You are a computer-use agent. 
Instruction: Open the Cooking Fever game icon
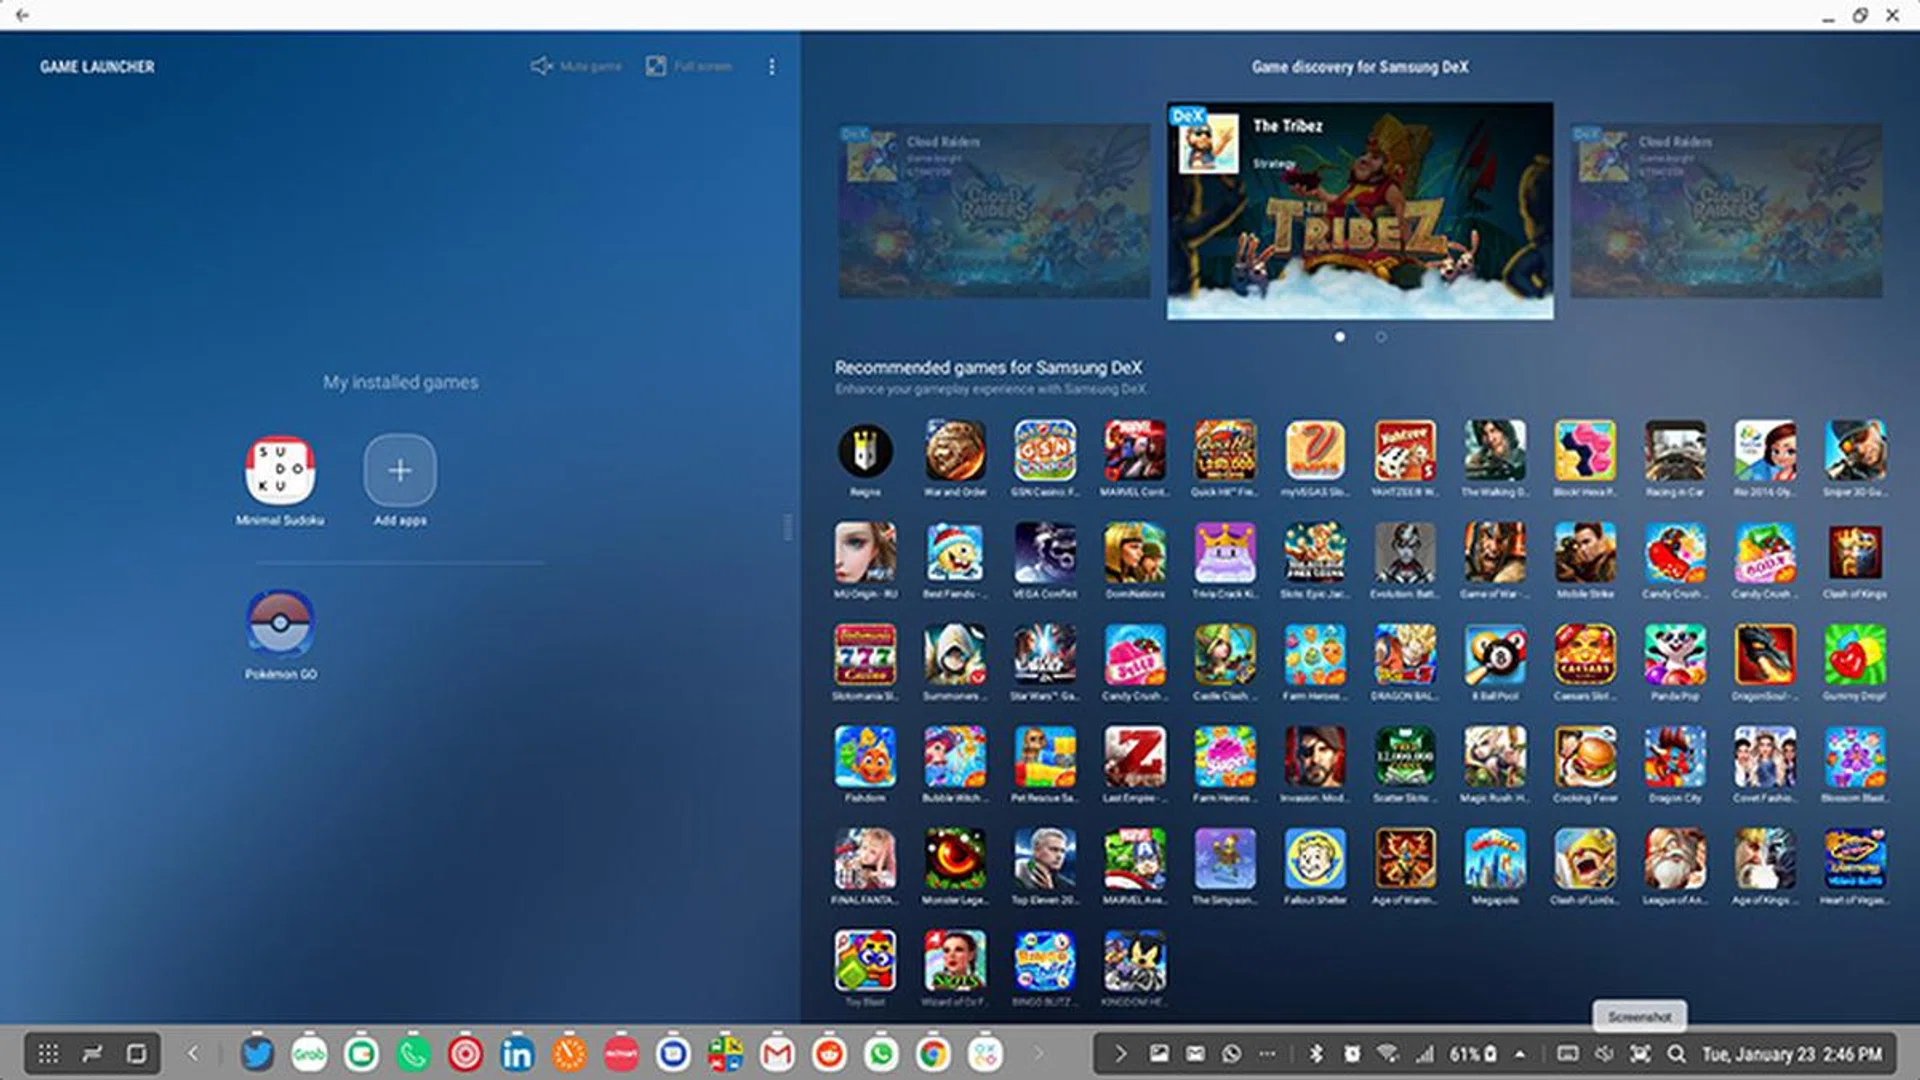pos(1585,757)
